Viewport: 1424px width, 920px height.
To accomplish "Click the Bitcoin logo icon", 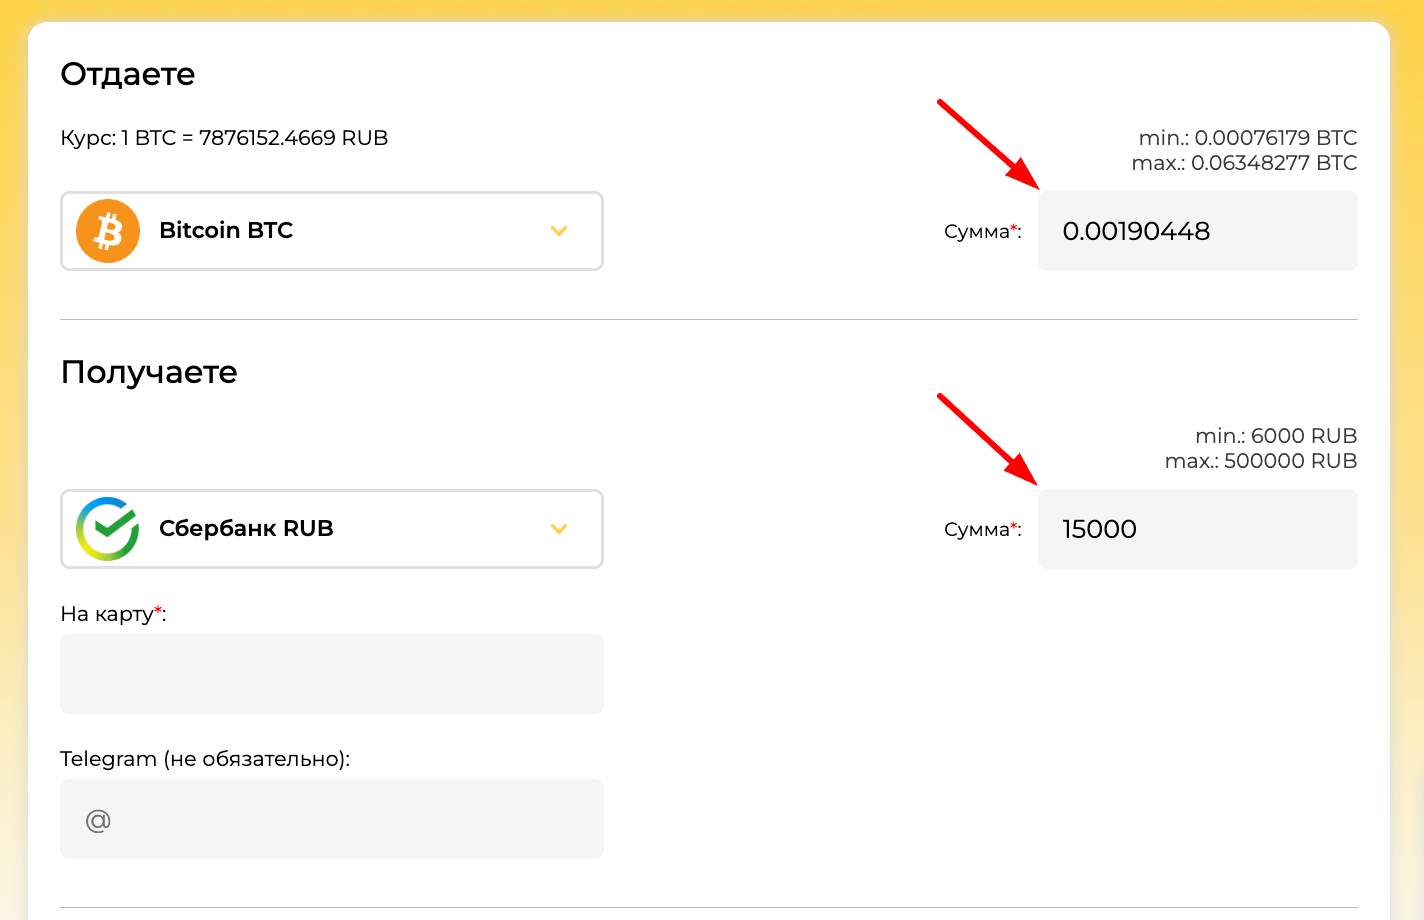I will coord(108,231).
